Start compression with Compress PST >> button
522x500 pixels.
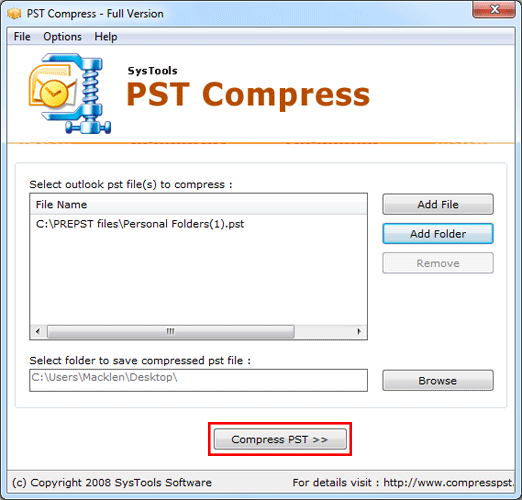[280, 439]
